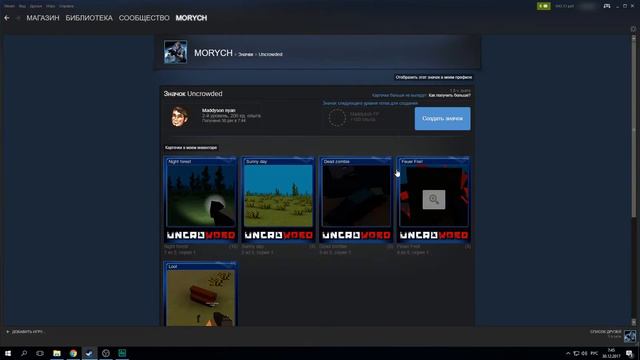Click the Maddyson badge face icon
The height and width of the screenshot is (360, 640).
coord(179,116)
